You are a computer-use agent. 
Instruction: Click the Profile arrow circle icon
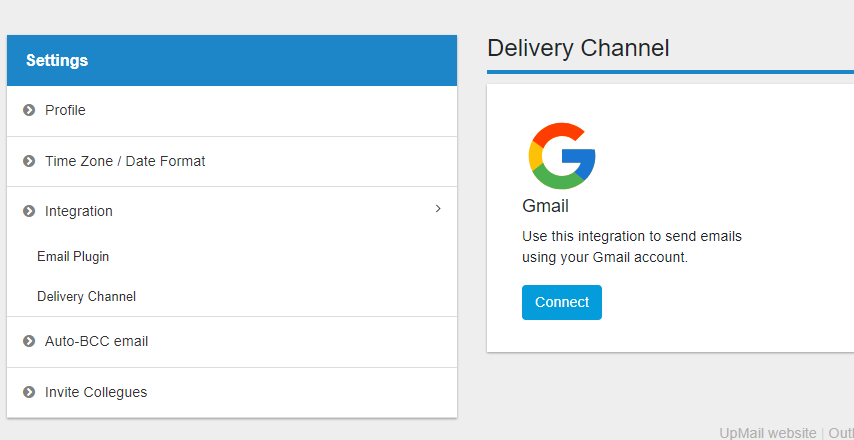[29, 111]
